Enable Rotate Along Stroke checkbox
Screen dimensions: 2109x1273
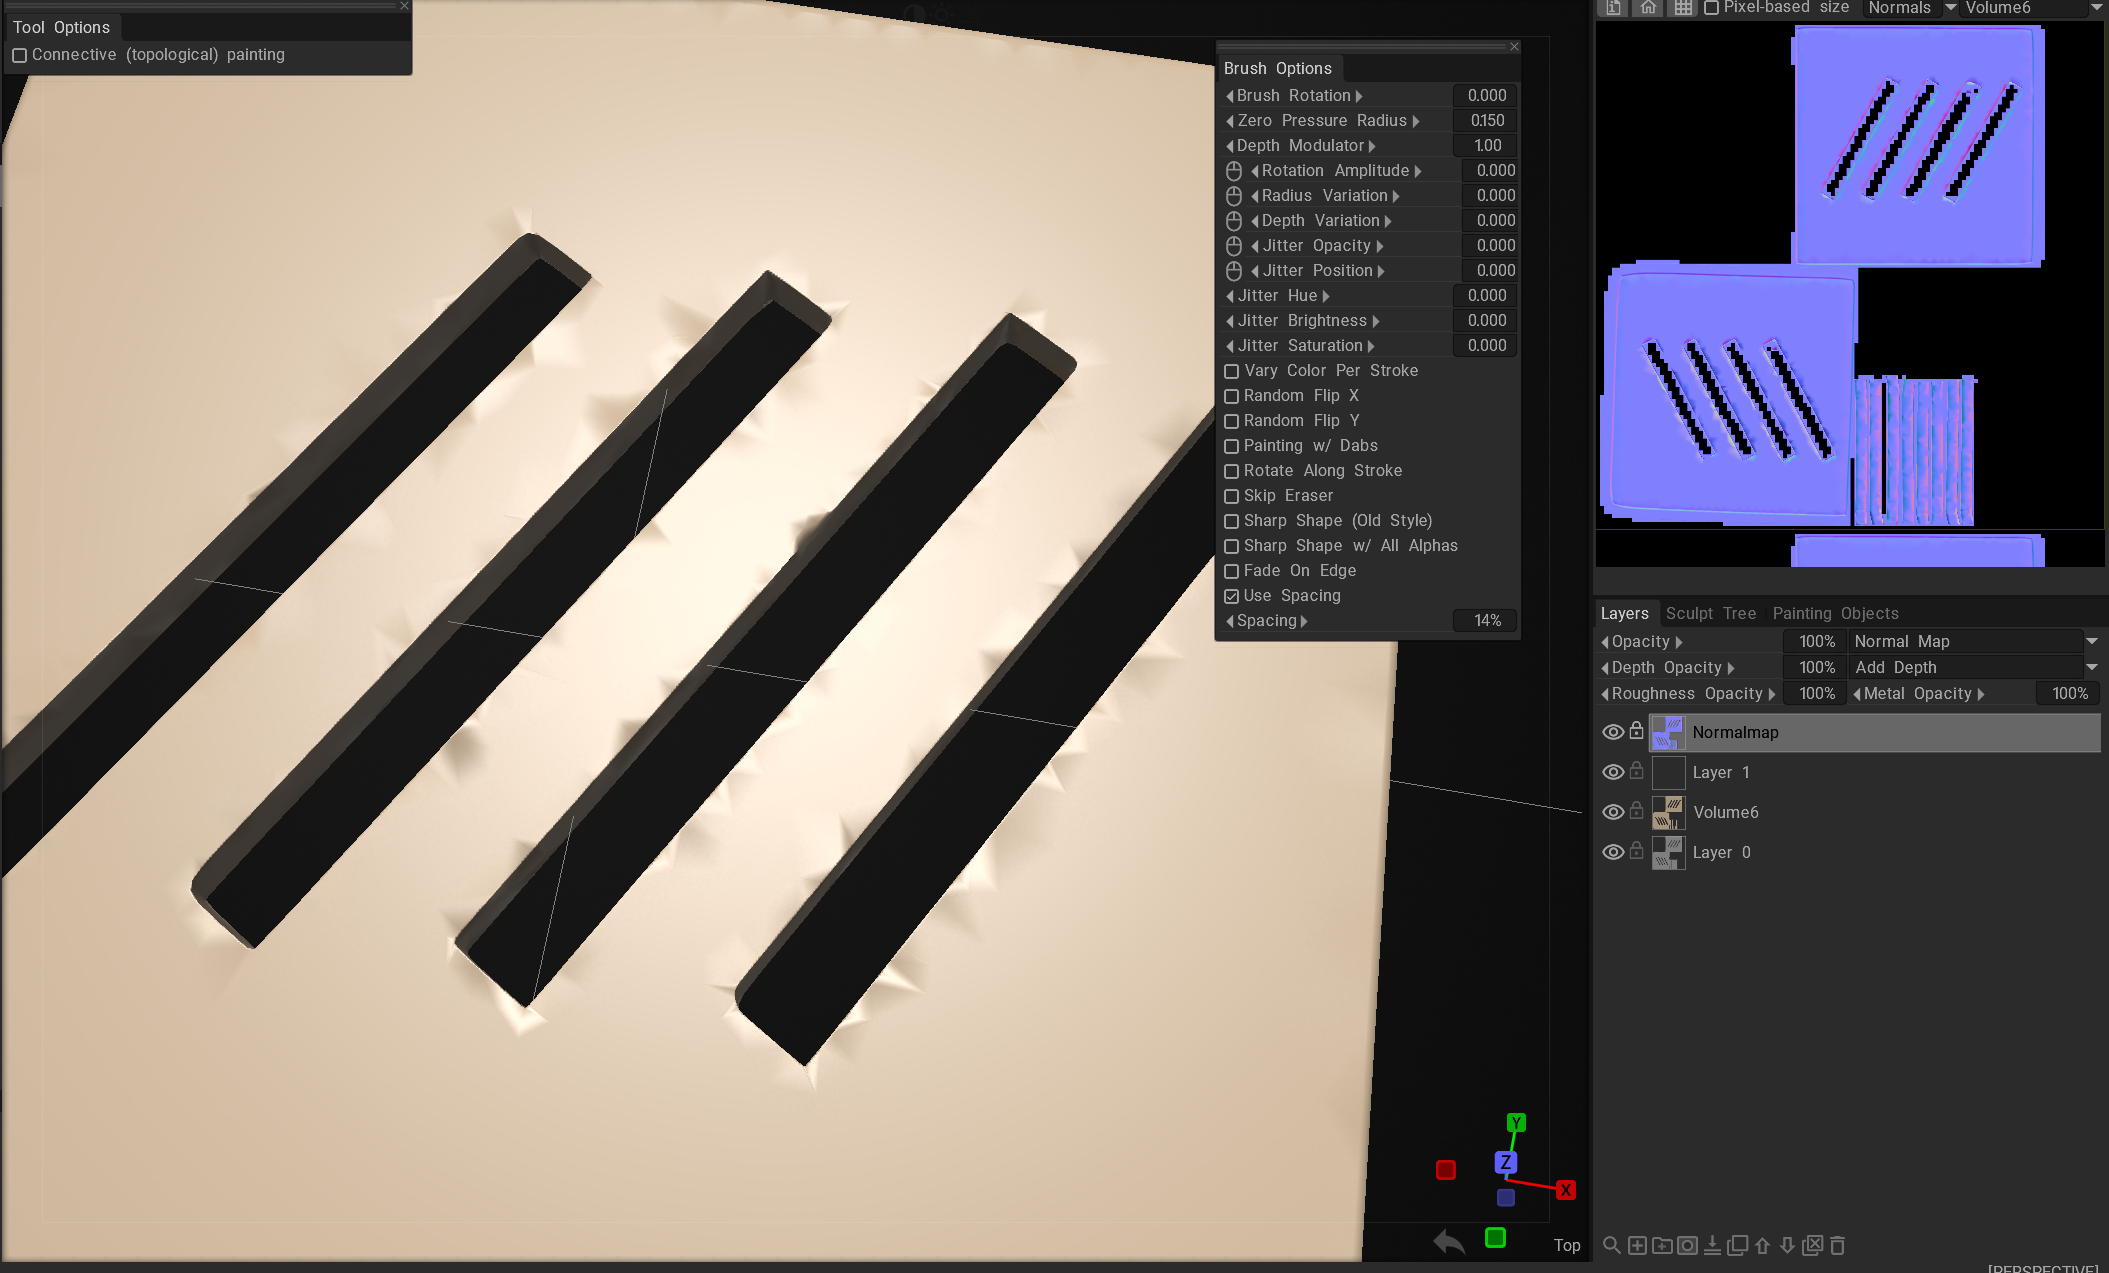pos(1232,471)
